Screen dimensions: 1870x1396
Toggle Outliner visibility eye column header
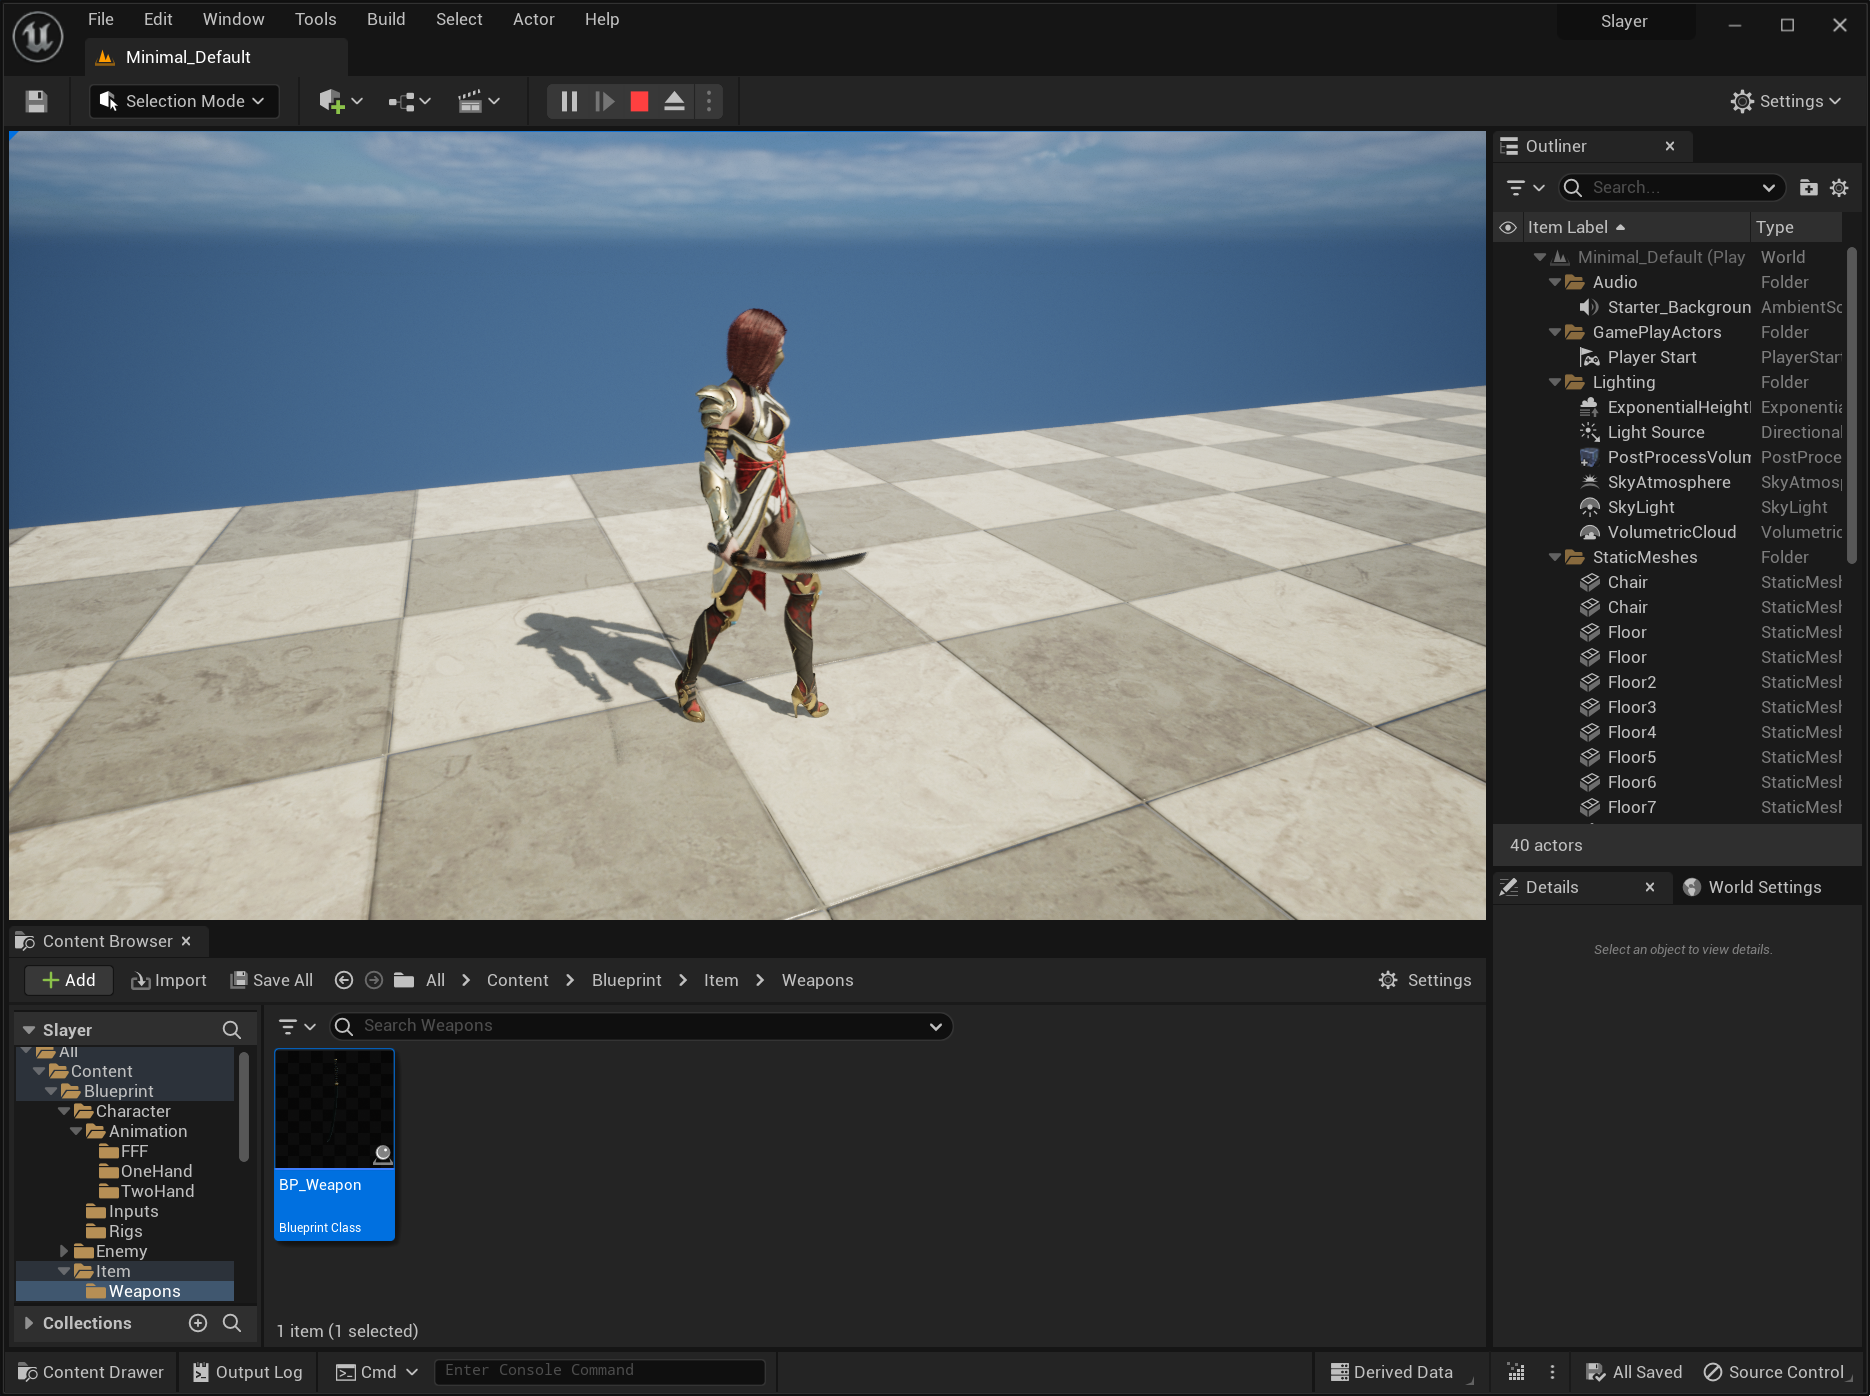pyautogui.click(x=1508, y=227)
